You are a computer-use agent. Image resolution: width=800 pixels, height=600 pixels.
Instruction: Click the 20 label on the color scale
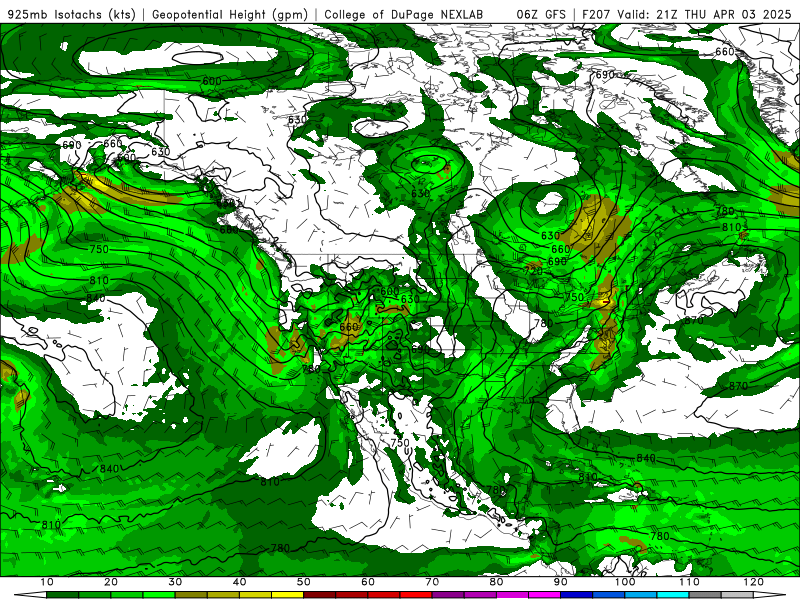111,582
